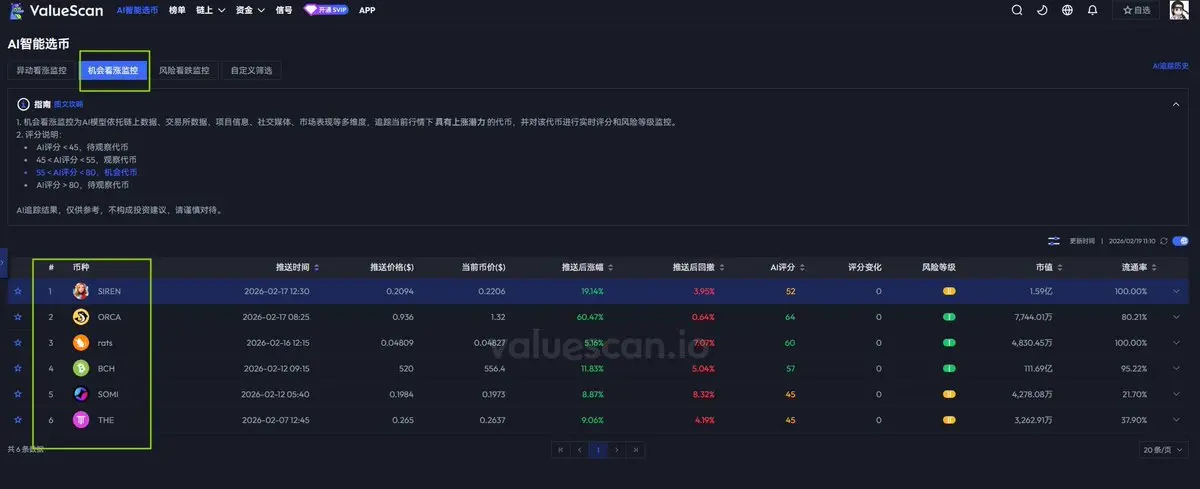Viewport: 1200px width, 489px height.
Task: Open APP nav item
Action: tap(367, 10)
